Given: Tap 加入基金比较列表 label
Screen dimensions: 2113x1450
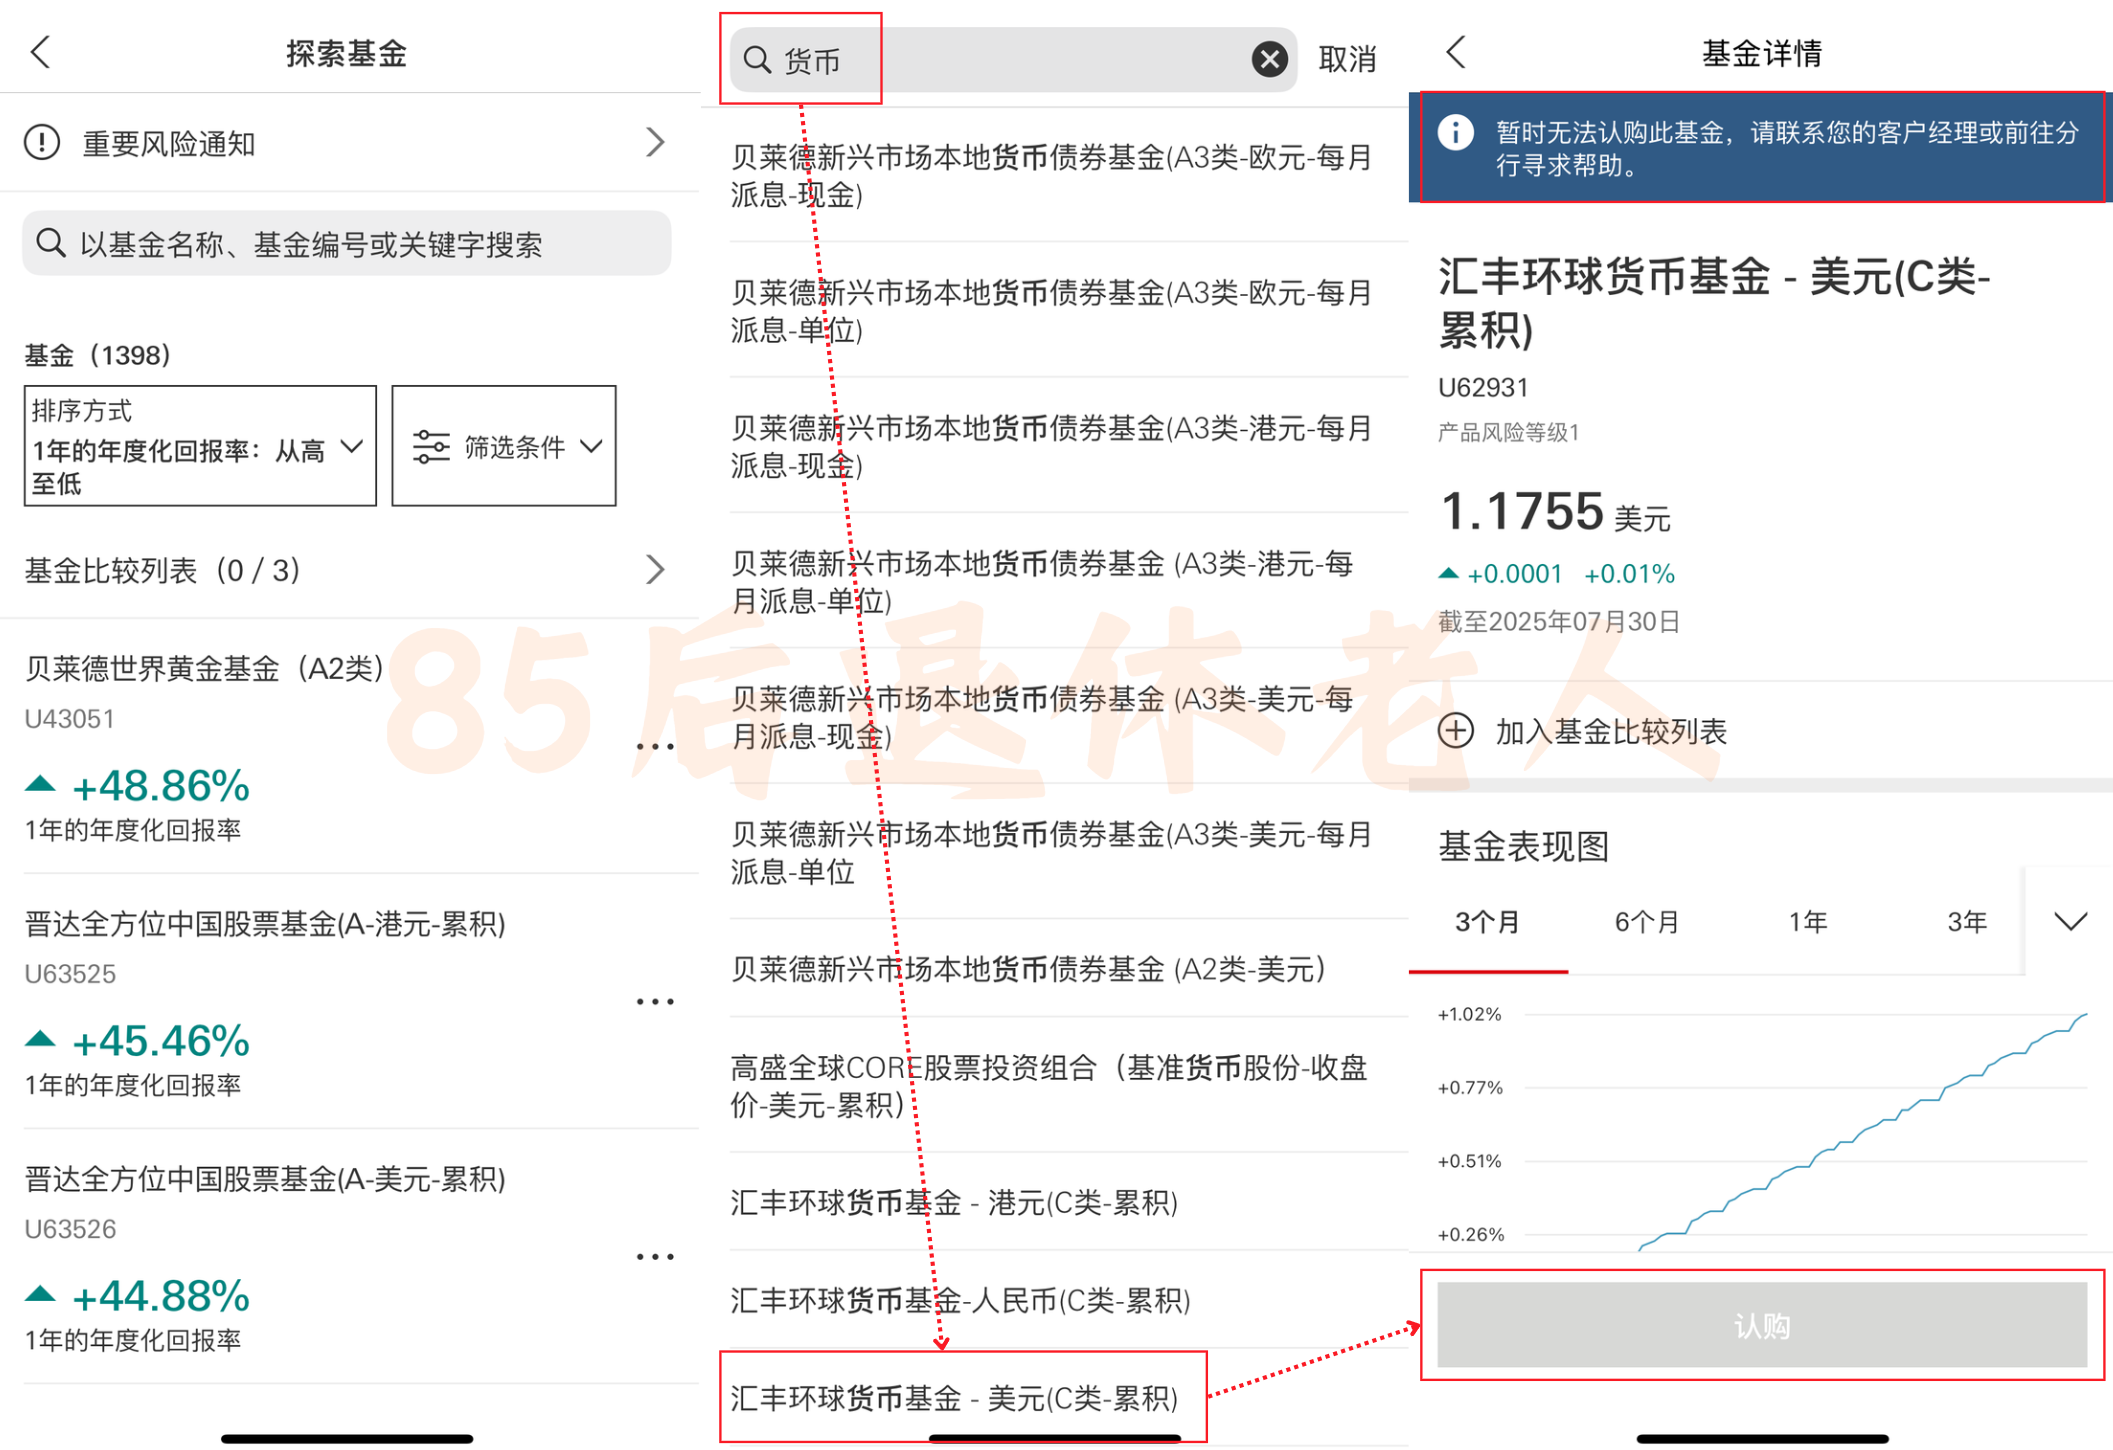Looking at the screenshot, I should pos(1611,732).
